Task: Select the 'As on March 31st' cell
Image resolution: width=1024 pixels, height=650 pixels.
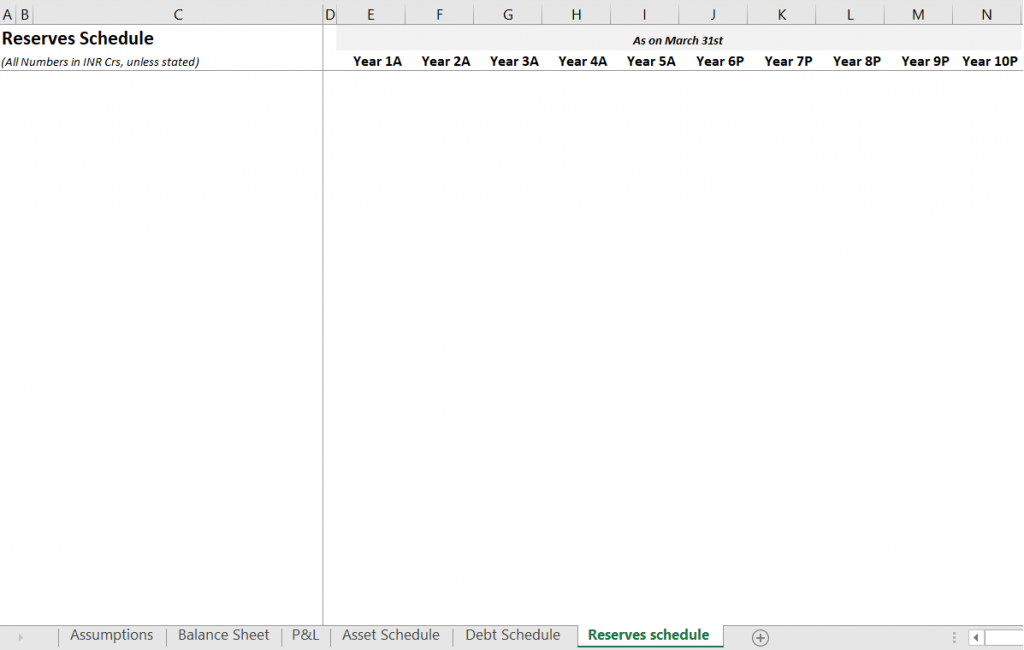Action: click(677, 41)
